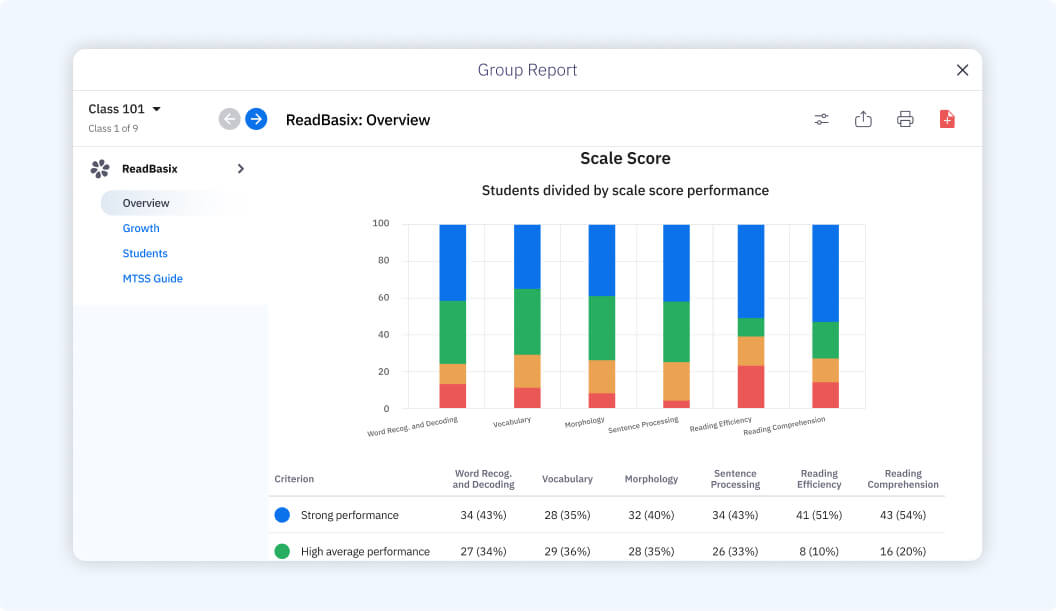Click the 'Sentence Processing' chart axis label
The image size is (1056, 611).
[x=643, y=425]
